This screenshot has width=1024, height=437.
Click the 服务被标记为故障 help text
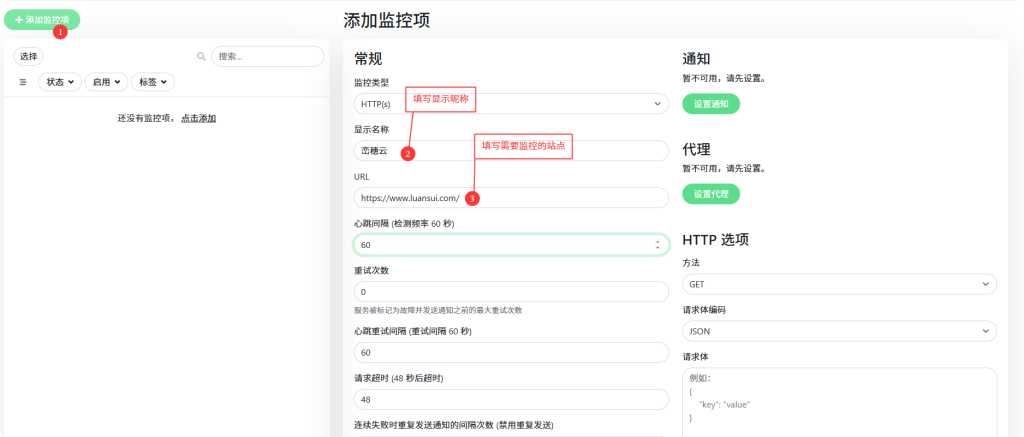click(438, 310)
